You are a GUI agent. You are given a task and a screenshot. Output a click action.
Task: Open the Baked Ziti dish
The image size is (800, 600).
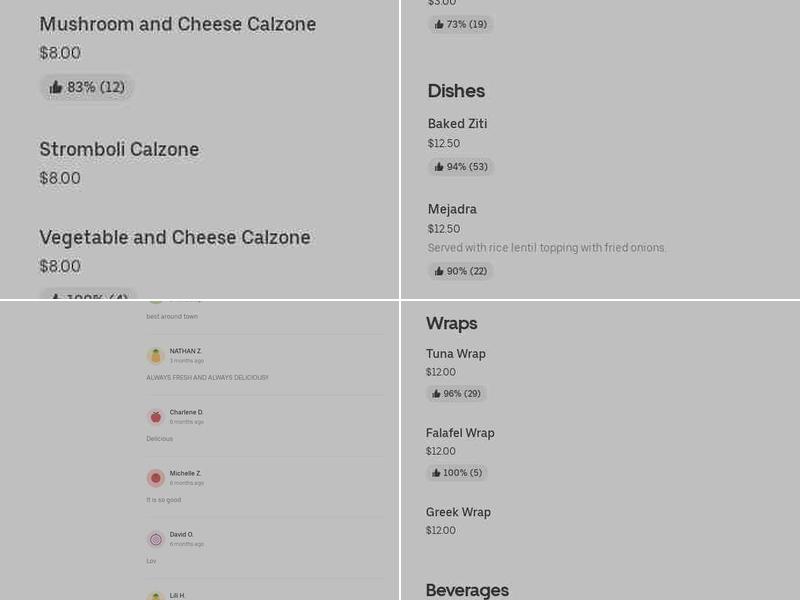[457, 123]
